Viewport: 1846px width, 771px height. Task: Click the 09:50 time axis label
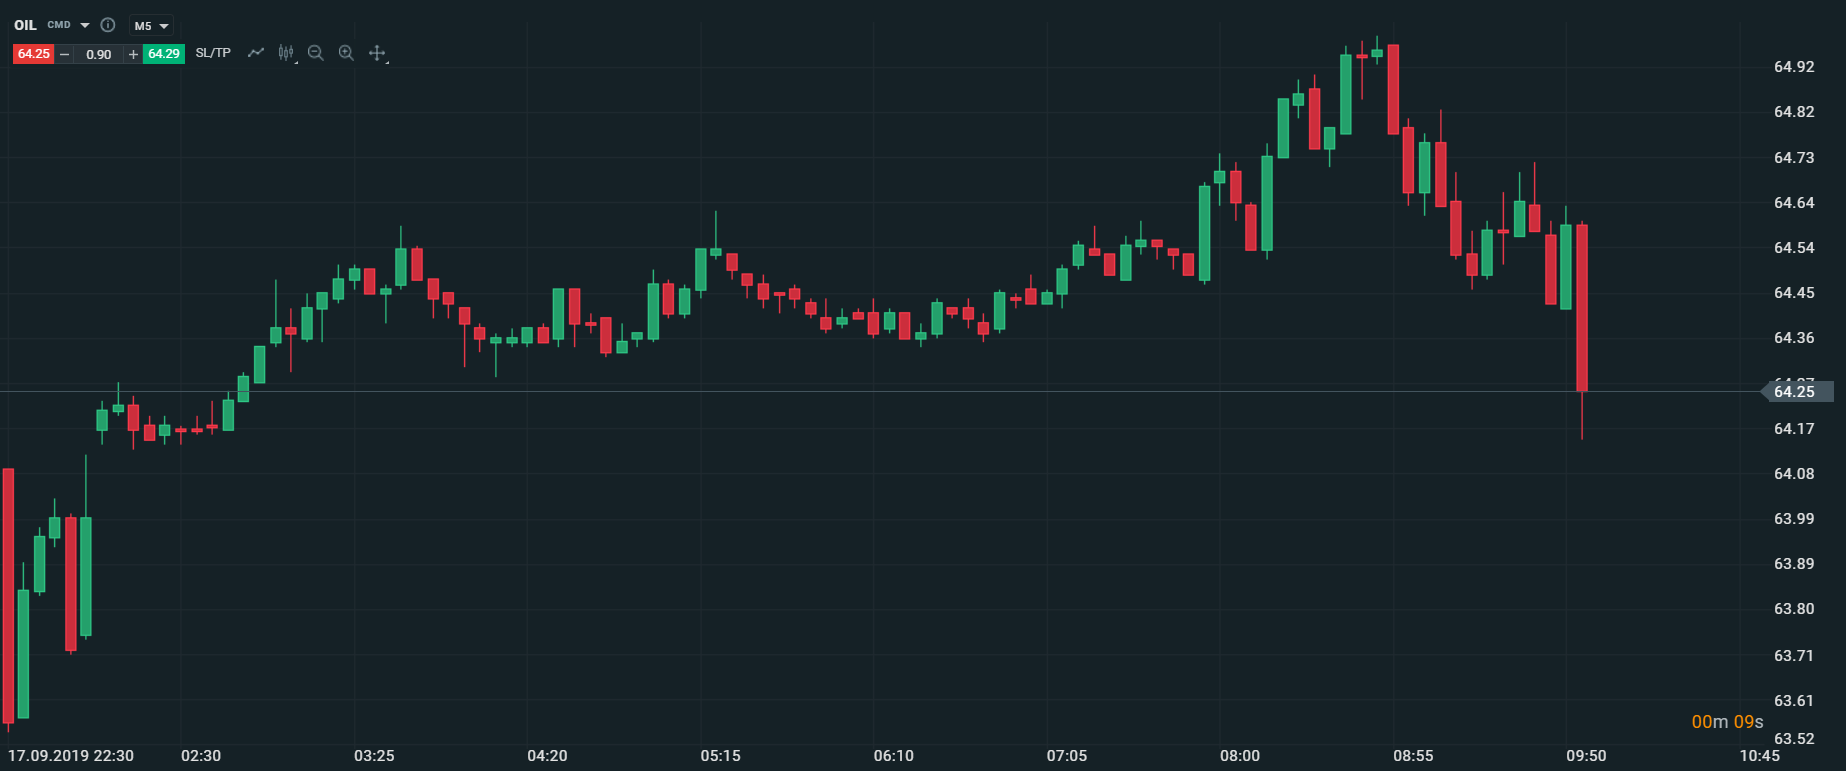[x=1586, y=756]
